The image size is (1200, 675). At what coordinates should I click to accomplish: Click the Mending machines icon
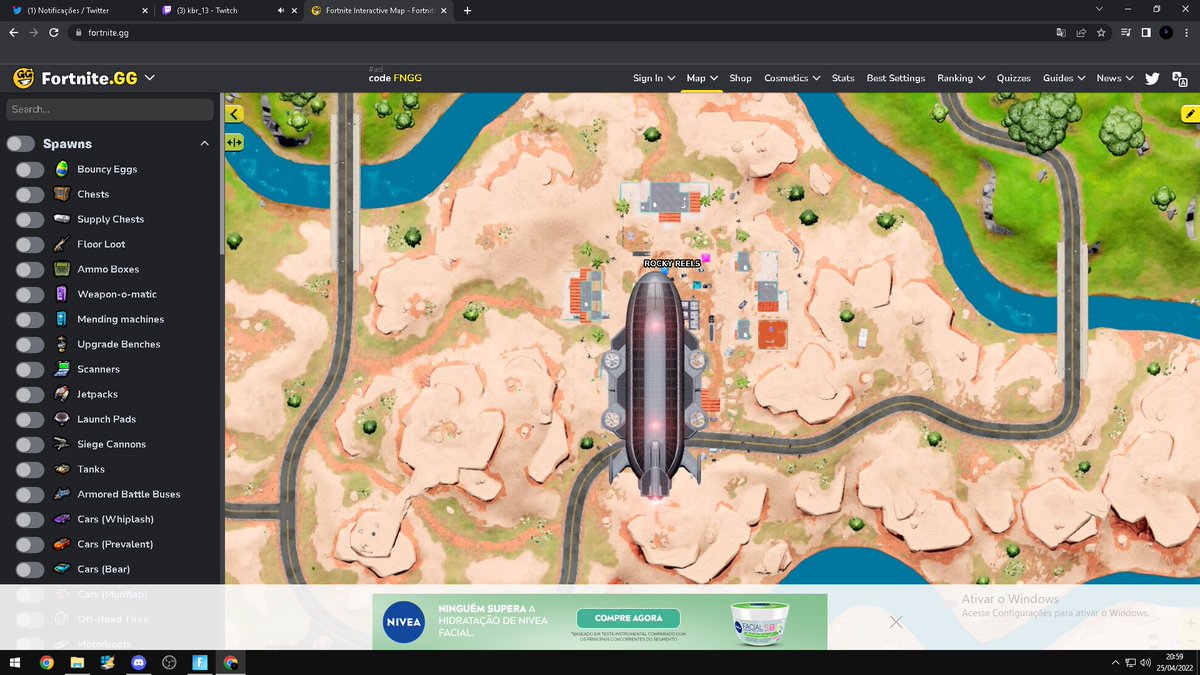coord(62,319)
